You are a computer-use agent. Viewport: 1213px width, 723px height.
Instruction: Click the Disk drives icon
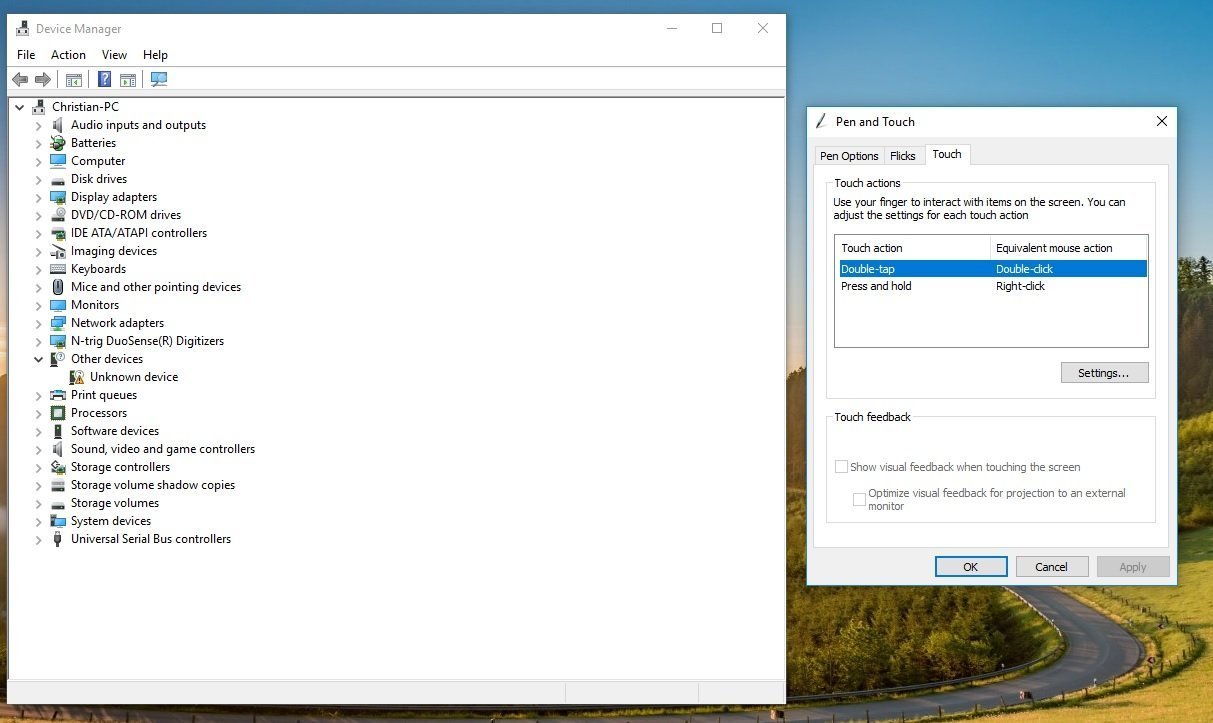click(58, 179)
